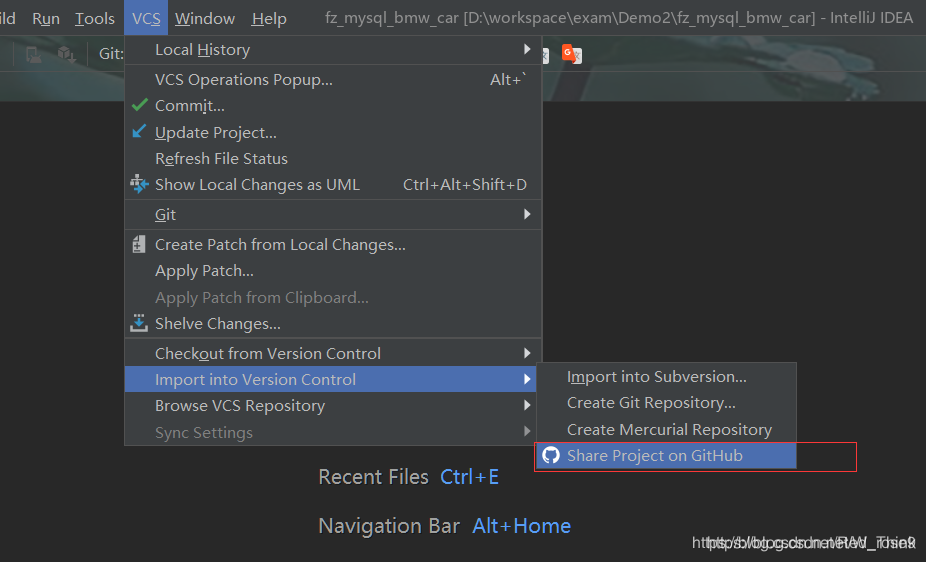Screen dimensions: 926x562
Task: Expand the Git submenu
Action: (333, 215)
